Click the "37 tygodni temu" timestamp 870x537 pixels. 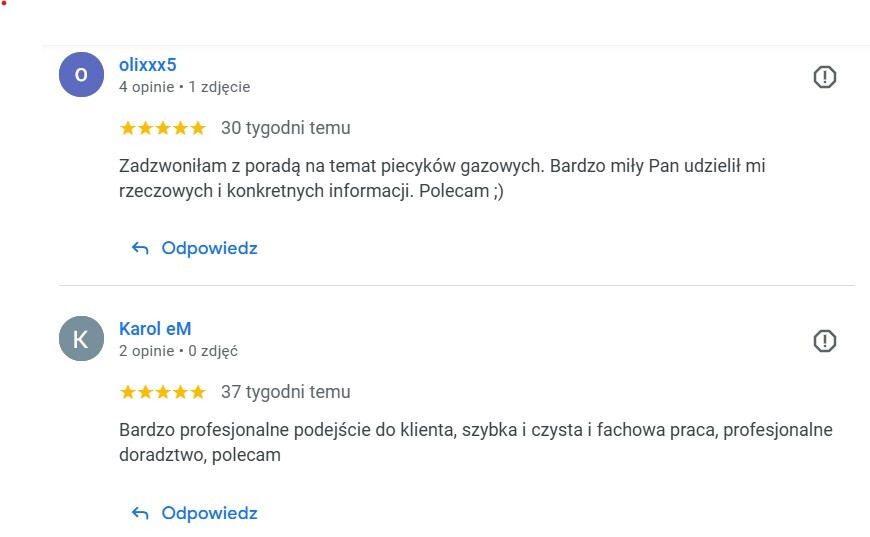[x=285, y=392]
